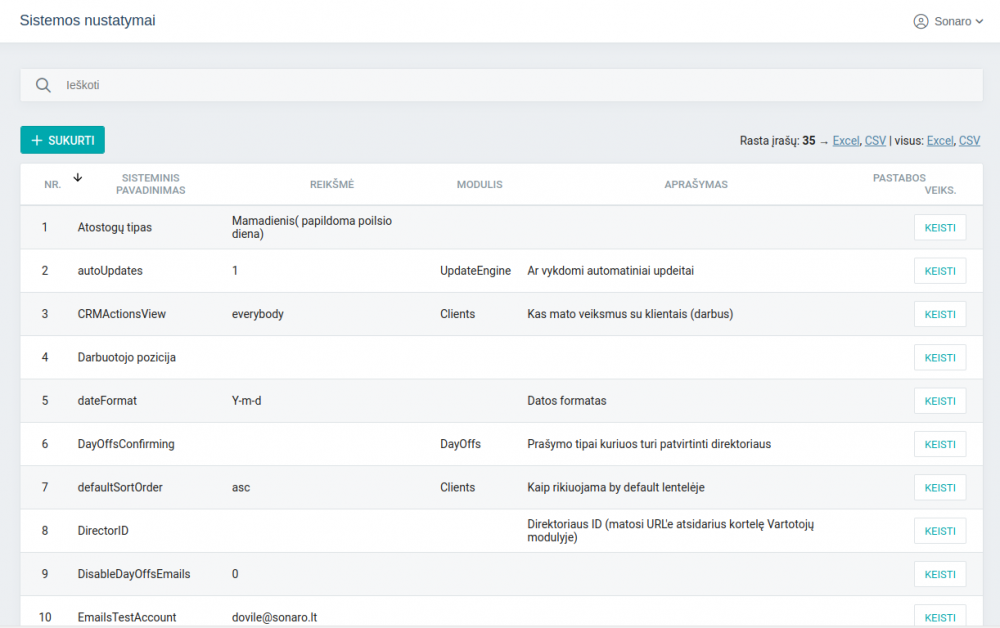Sort table by Aprašymas column header
This screenshot has height=628, width=1000.
click(x=695, y=184)
